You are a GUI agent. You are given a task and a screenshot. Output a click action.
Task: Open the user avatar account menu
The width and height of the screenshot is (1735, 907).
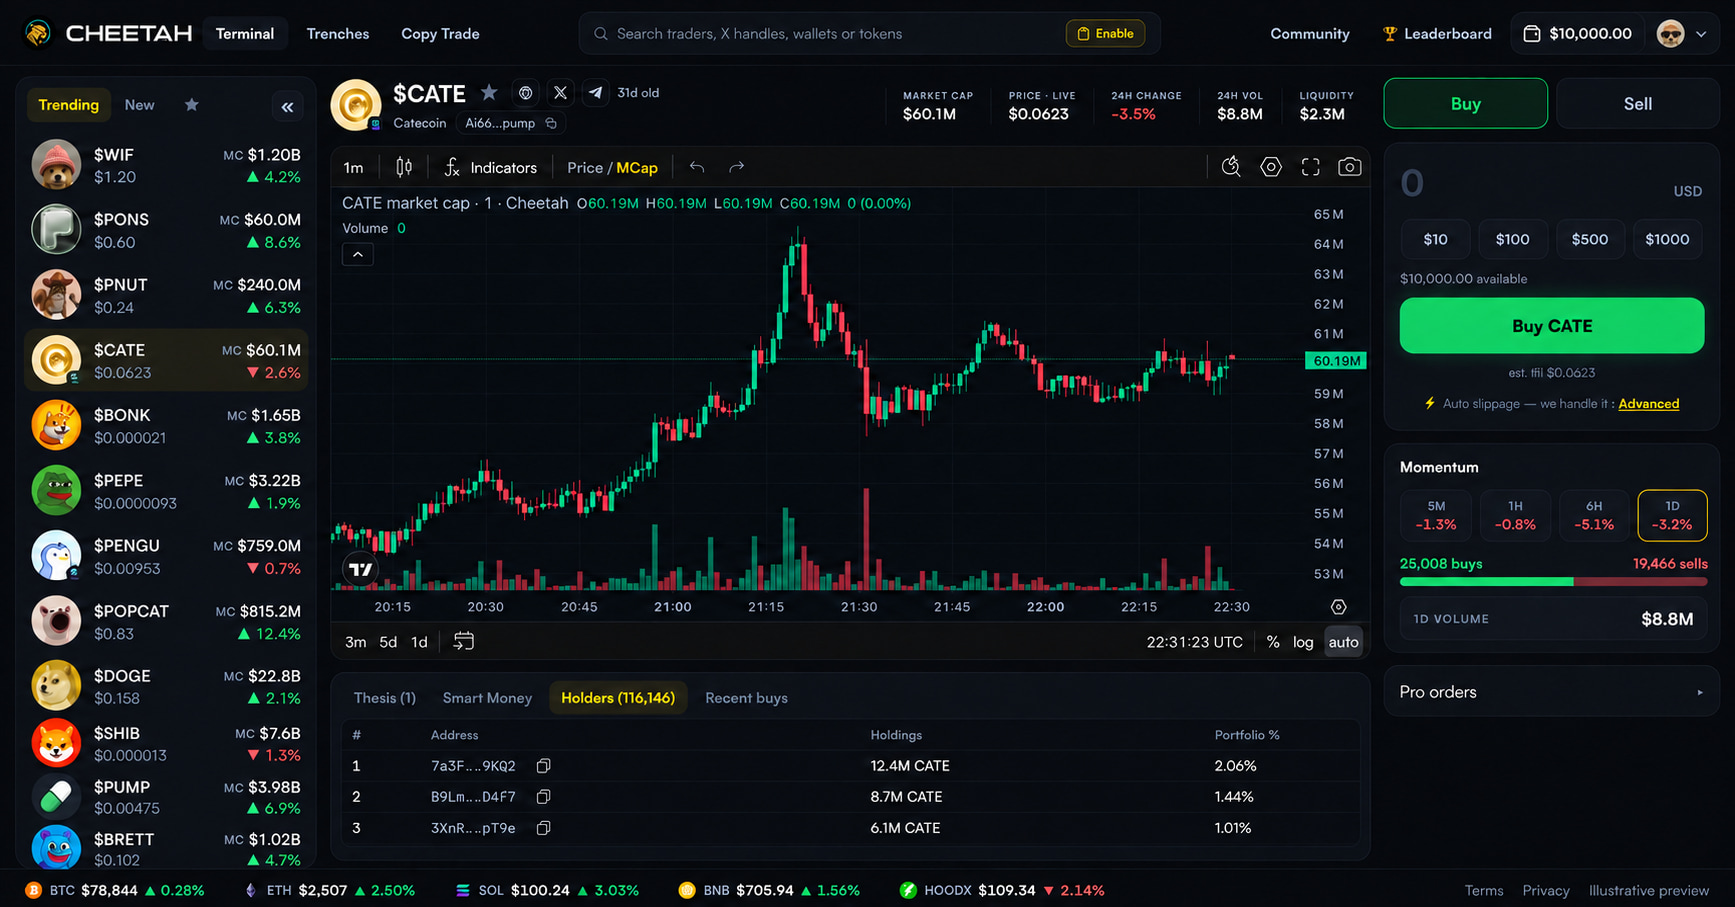pyautogui.click(x=1681, y=34)
